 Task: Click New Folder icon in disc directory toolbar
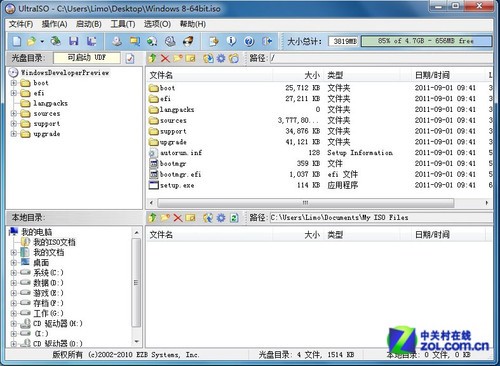[x=178, y=58]
